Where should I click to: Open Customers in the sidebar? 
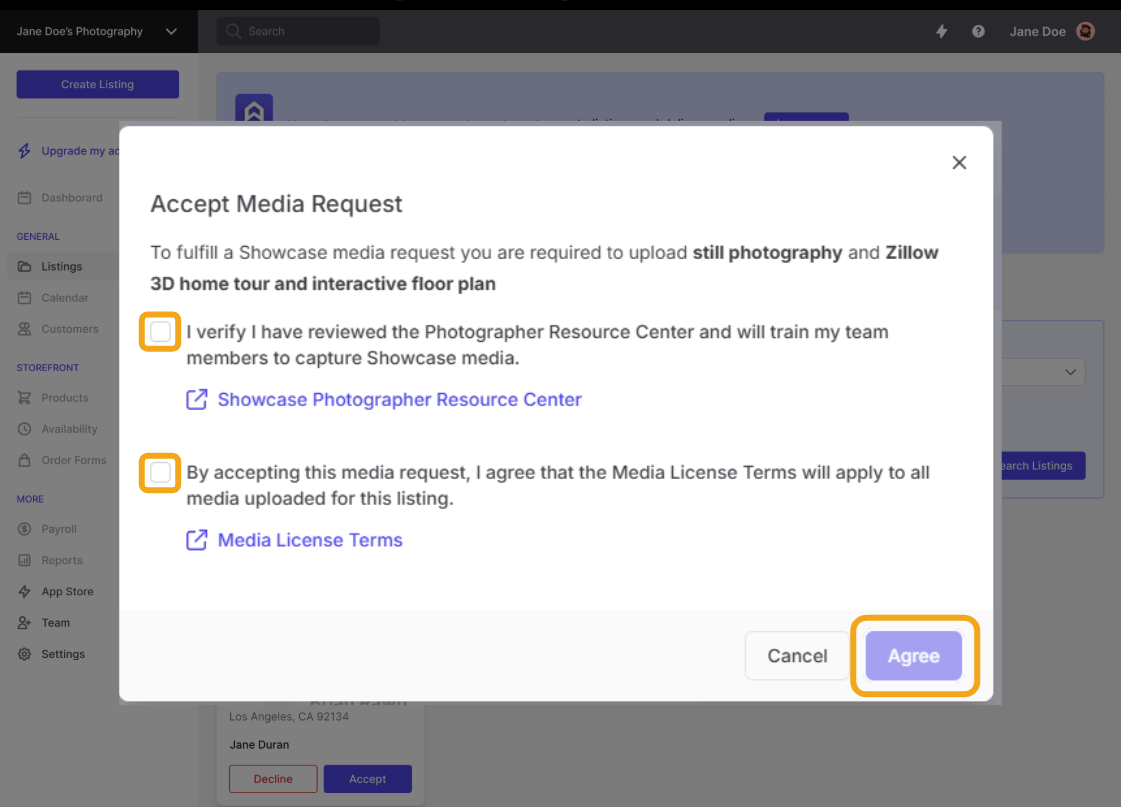point(70,329)
